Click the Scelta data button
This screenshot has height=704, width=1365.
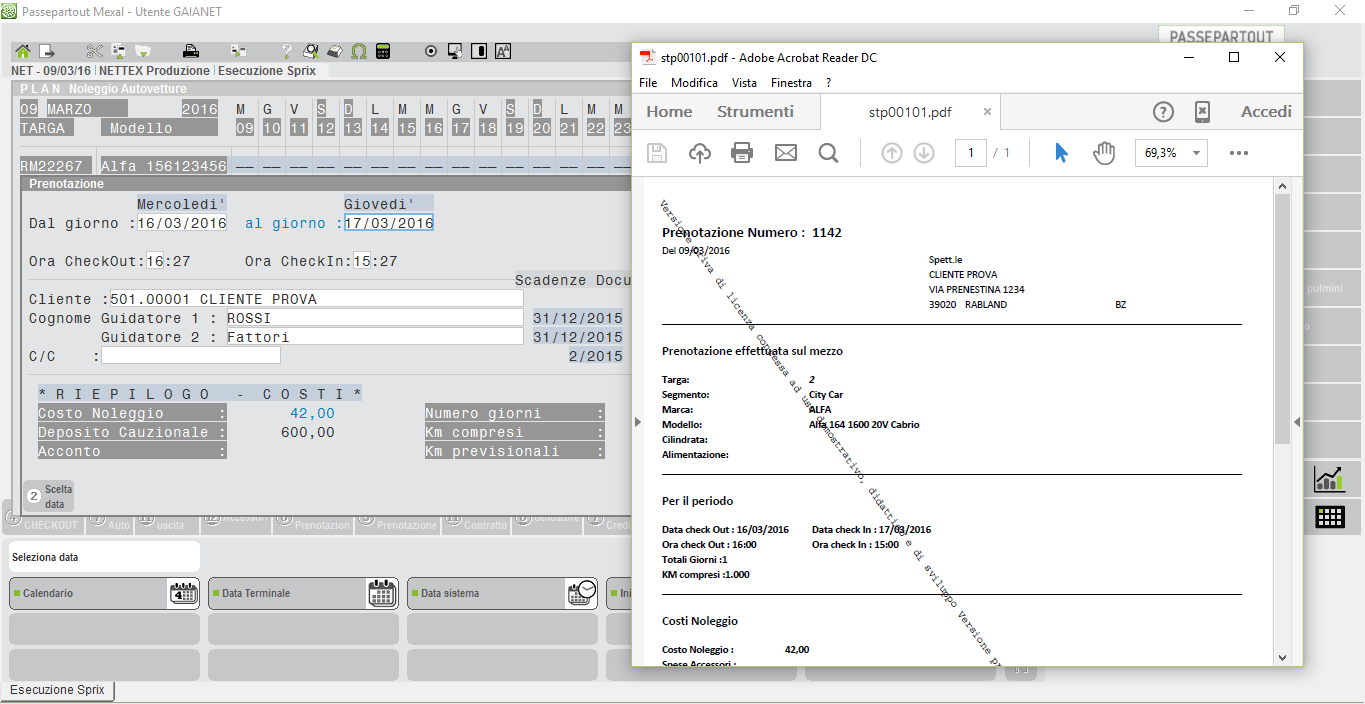(x=49, y=497)
